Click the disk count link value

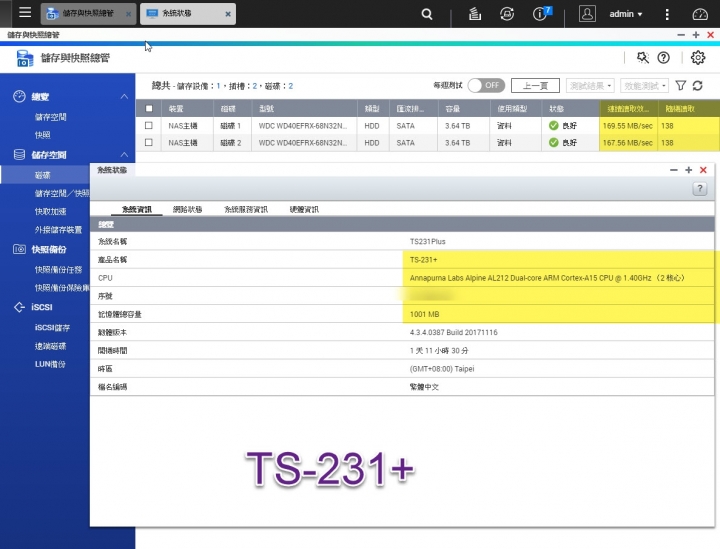(291, 86)
